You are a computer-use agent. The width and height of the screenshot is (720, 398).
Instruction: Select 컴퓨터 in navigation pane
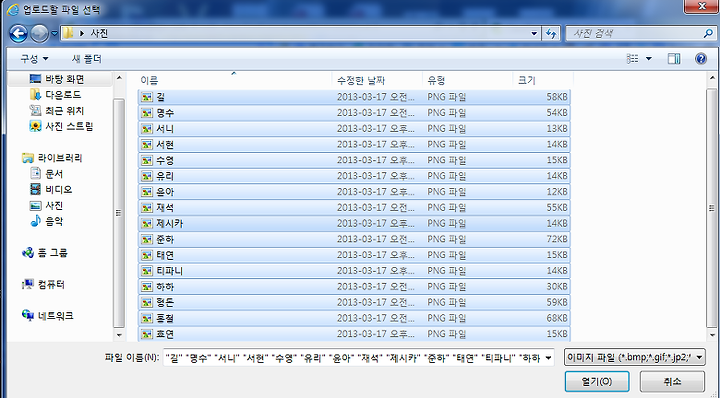(x=43, y=284)
